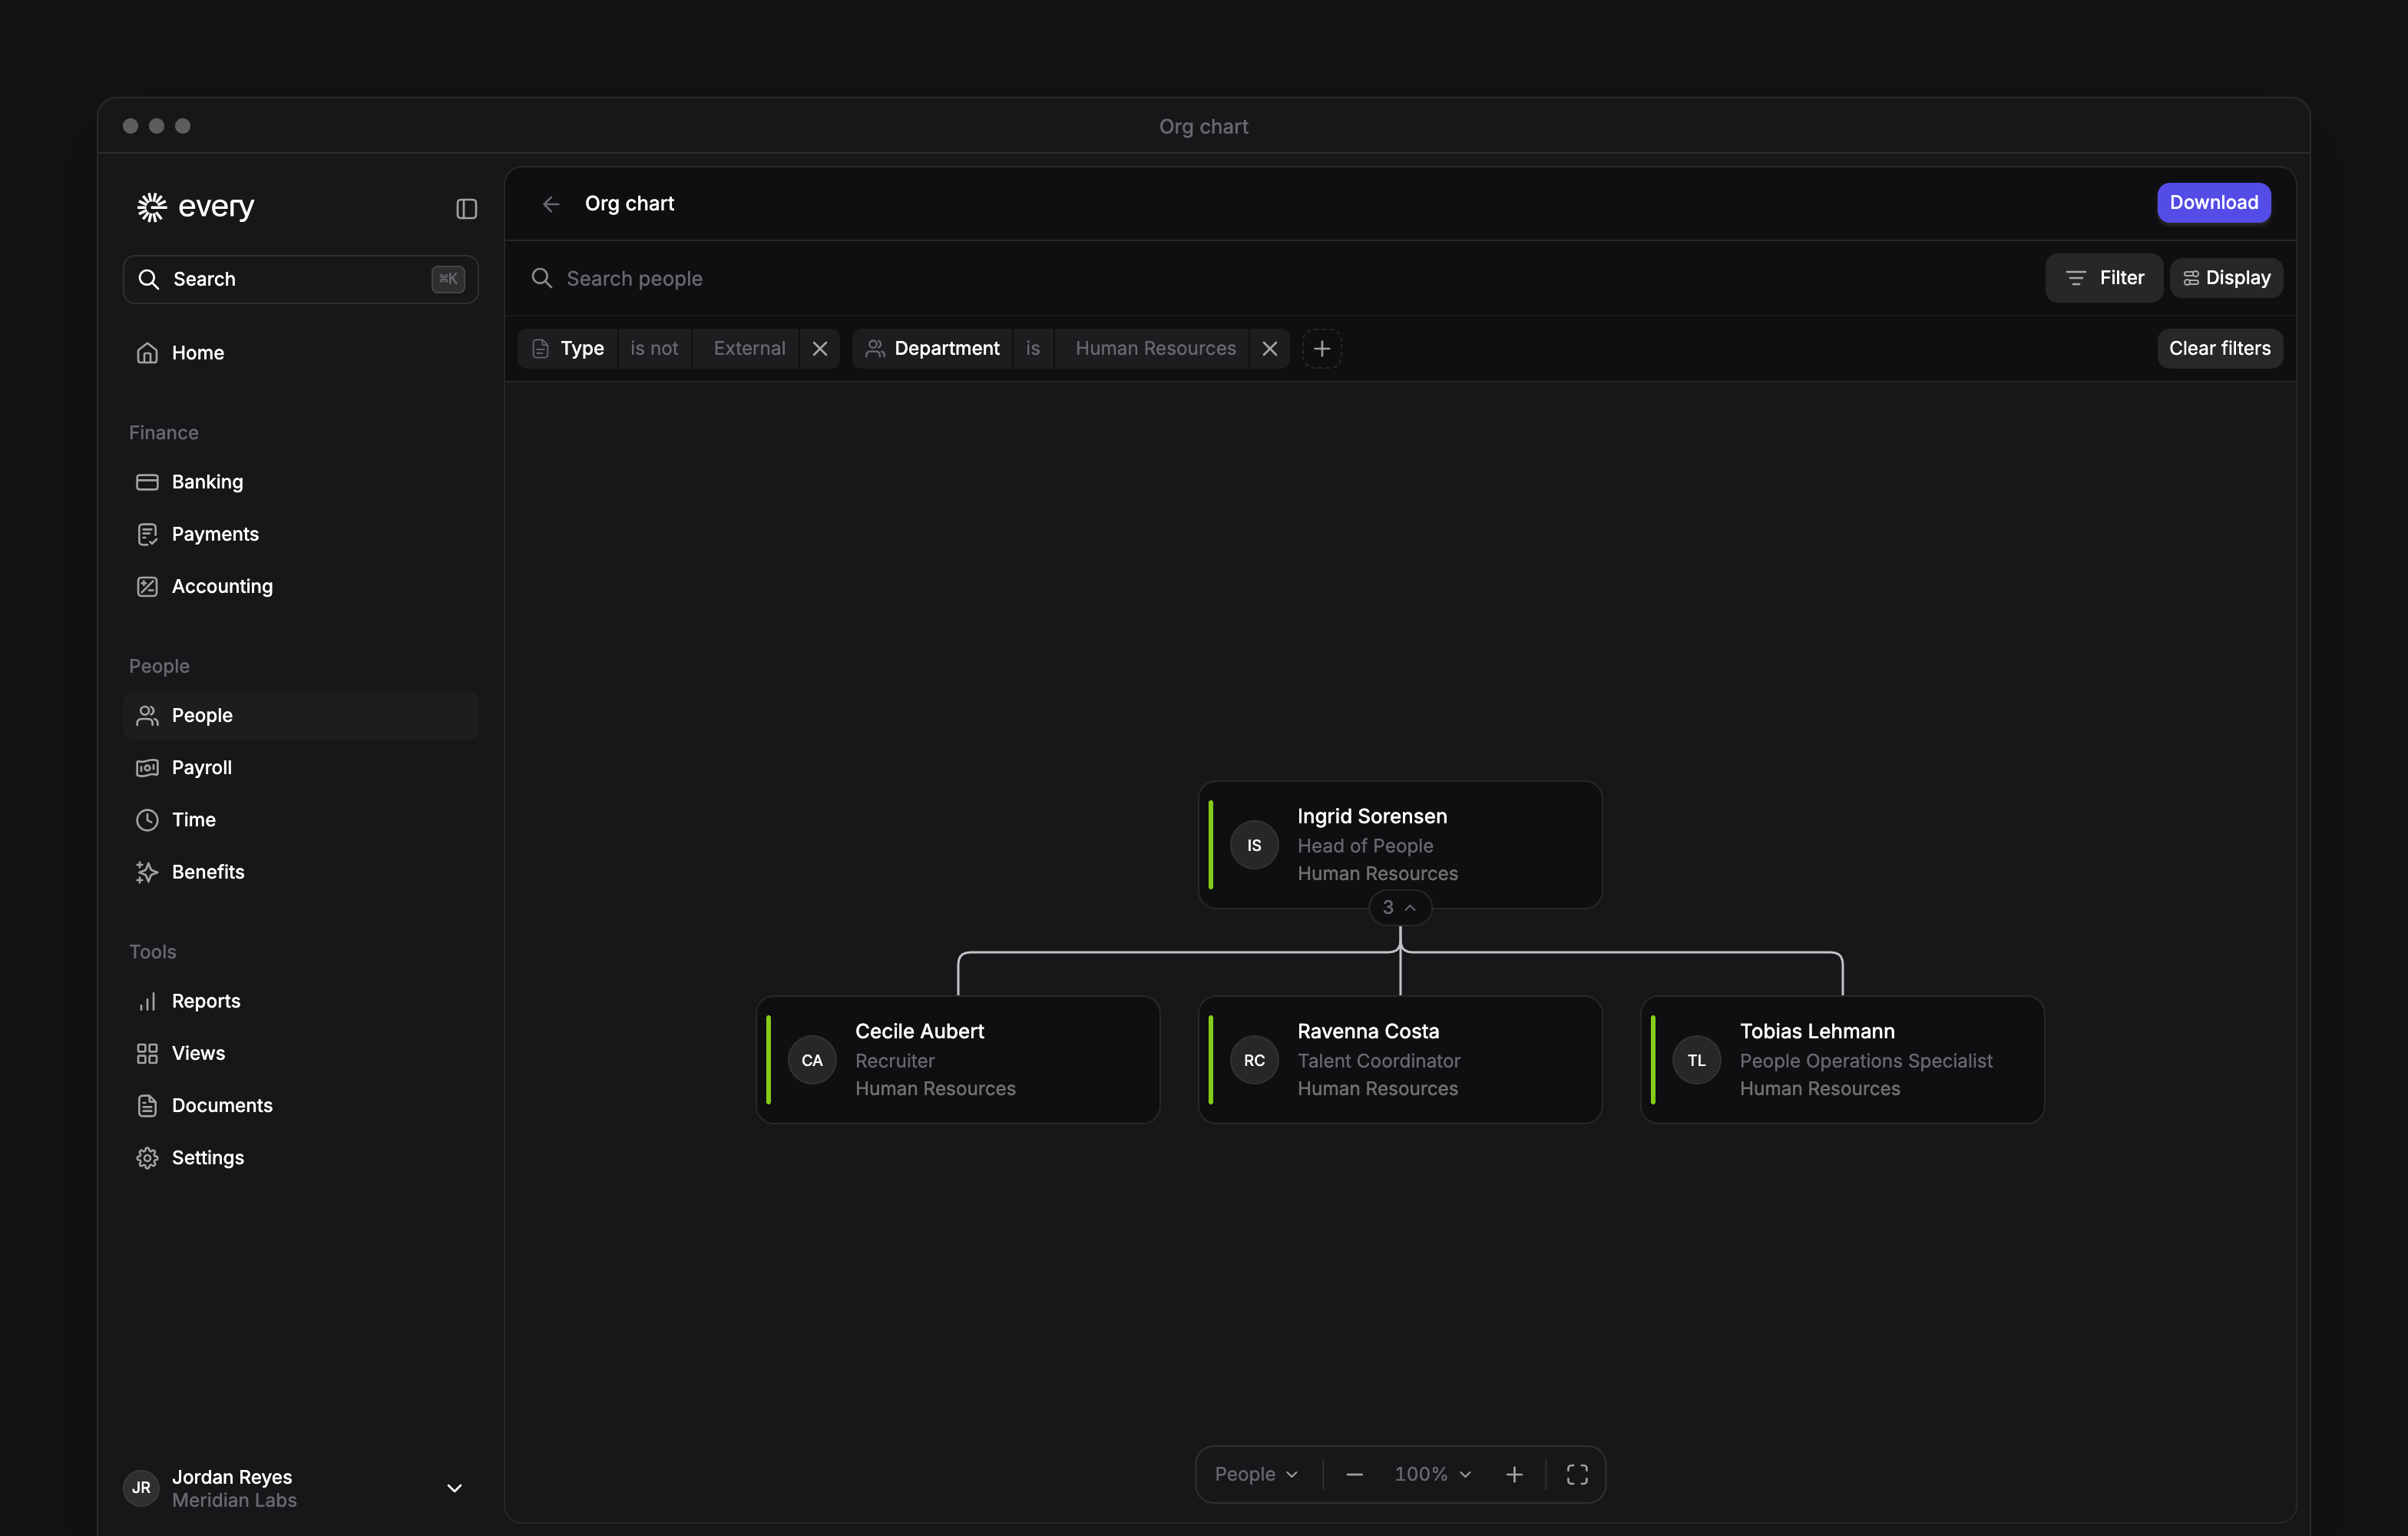The height and width of the screenshot is (1536, 2408).
Task: Select People in the sidebar
Action: (300, 715)
